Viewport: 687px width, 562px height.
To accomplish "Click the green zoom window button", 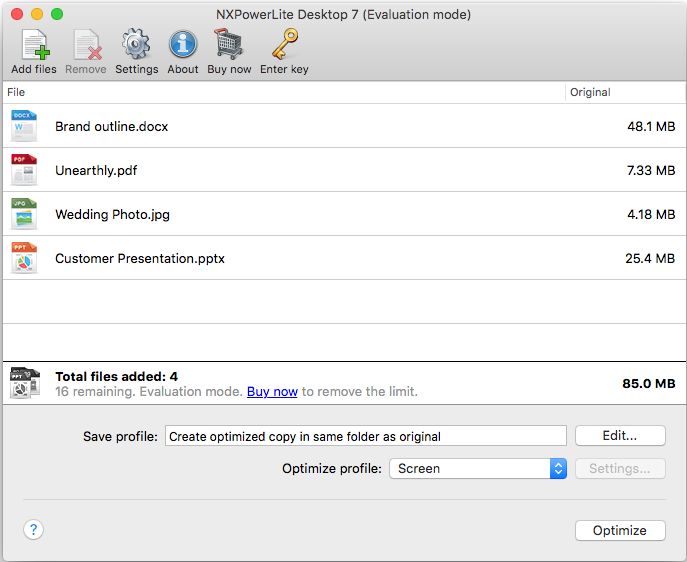I will [57, 14].
